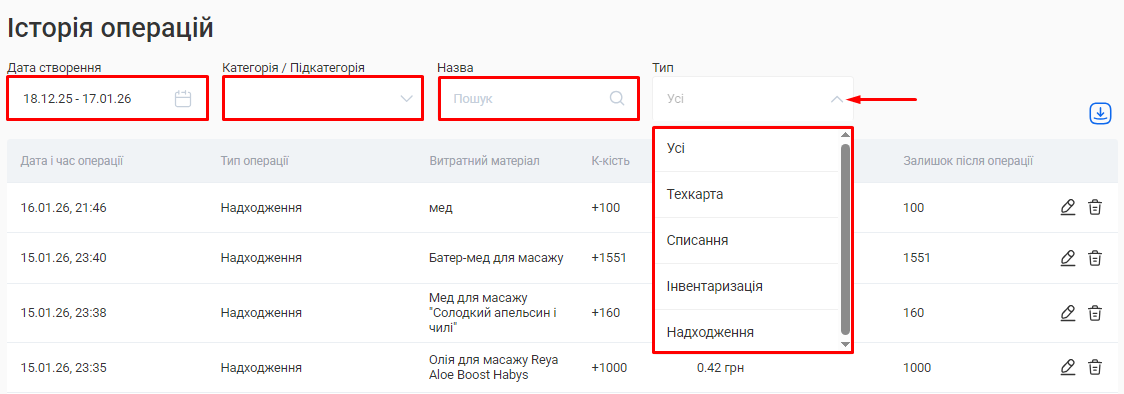Click the К-кість column header
This screenshot has height=394, width=1124.
tap(610, 160)
